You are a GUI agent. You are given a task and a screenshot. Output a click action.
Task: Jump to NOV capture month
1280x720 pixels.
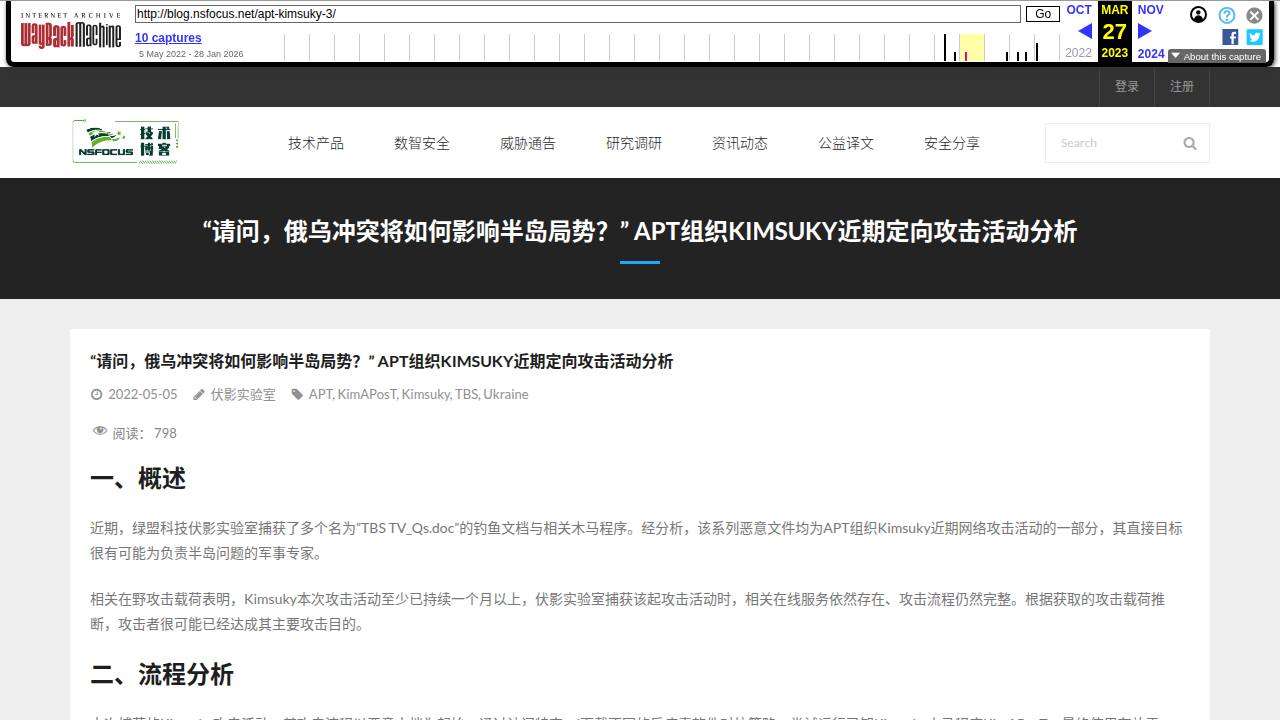(x=1150, y=10)
